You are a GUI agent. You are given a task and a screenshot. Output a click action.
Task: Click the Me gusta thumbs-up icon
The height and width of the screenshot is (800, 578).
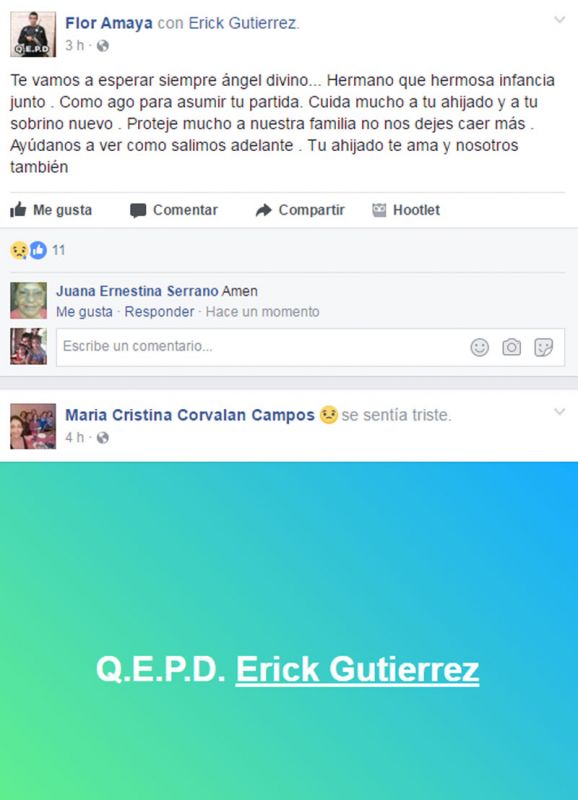pyautogui.click(x=18, y=210)
